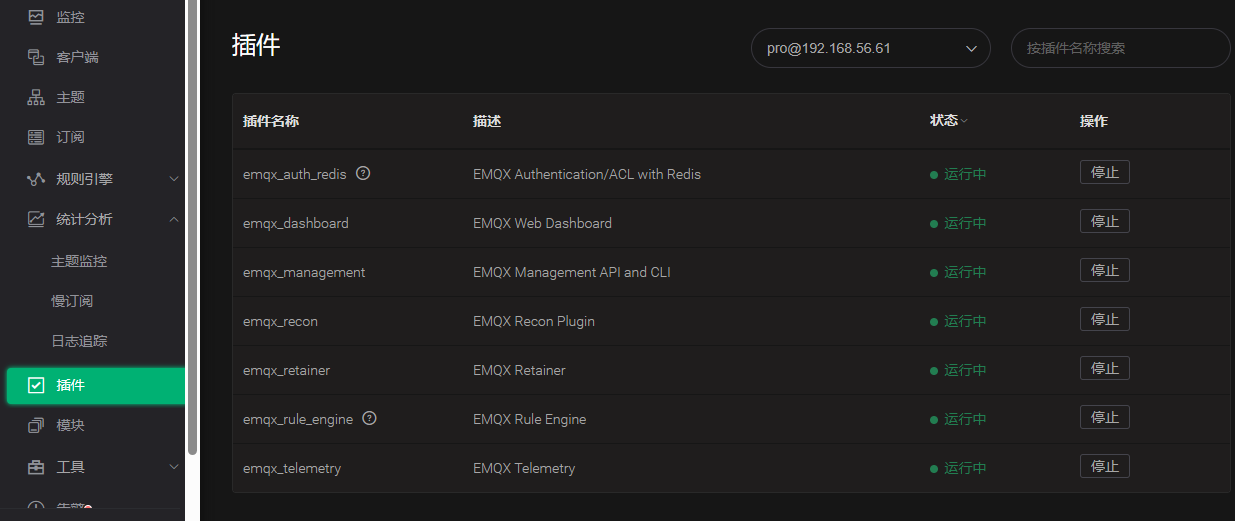
Task: Click the Tools (工具) toolbox icon
Action: 36,467
